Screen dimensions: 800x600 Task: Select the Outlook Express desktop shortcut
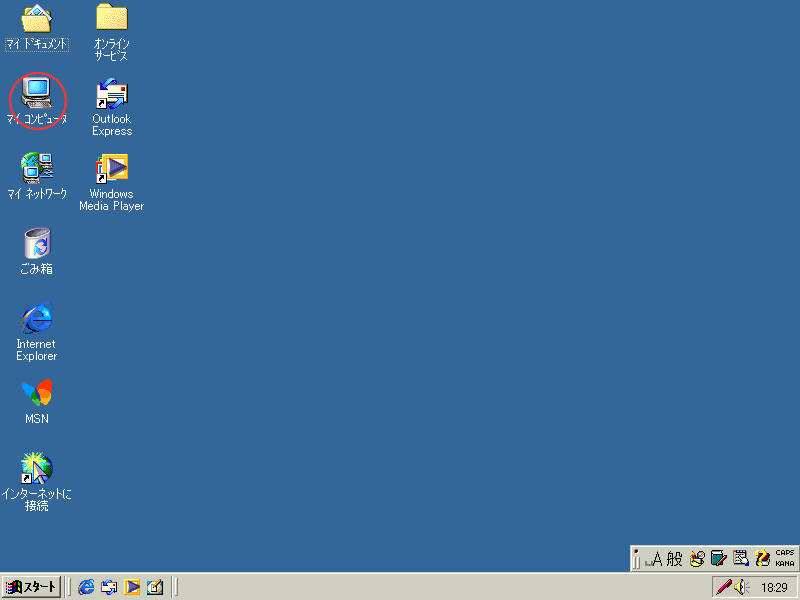(x=112, y=108)
